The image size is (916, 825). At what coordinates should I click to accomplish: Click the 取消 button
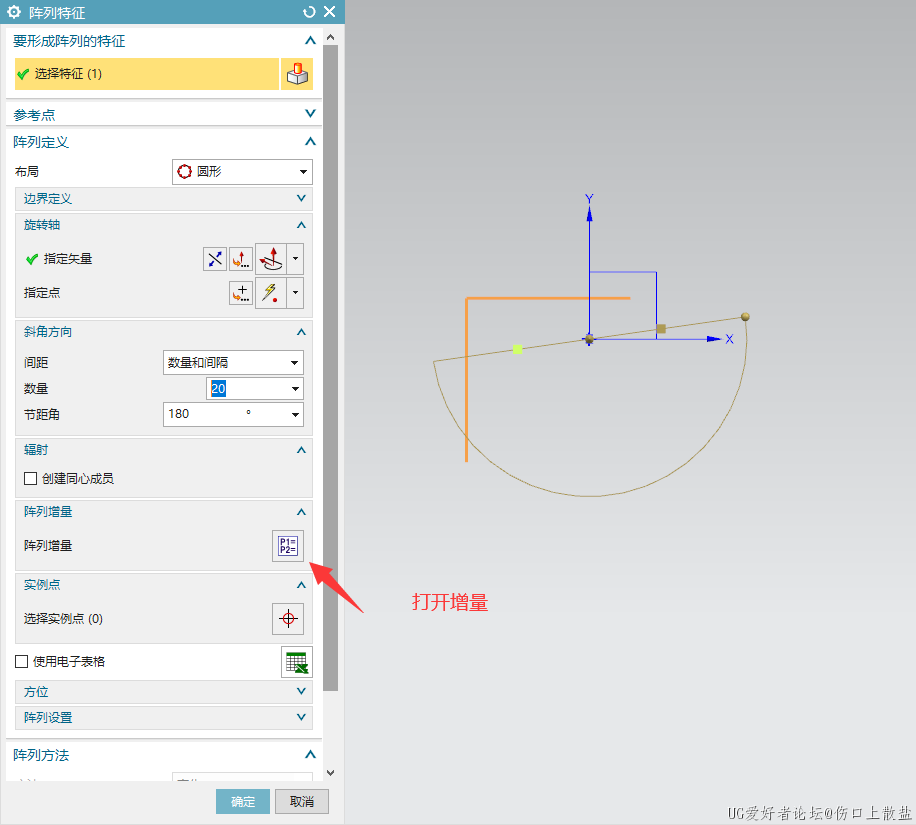click(x=302, y=802)
